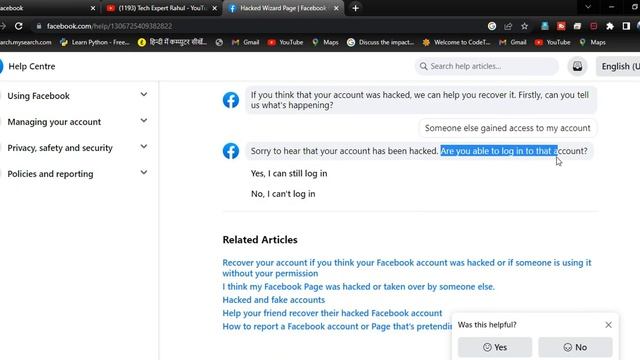
Task: Open 'I think my Facebook Page was hacked' article
Action: point(358,287)
